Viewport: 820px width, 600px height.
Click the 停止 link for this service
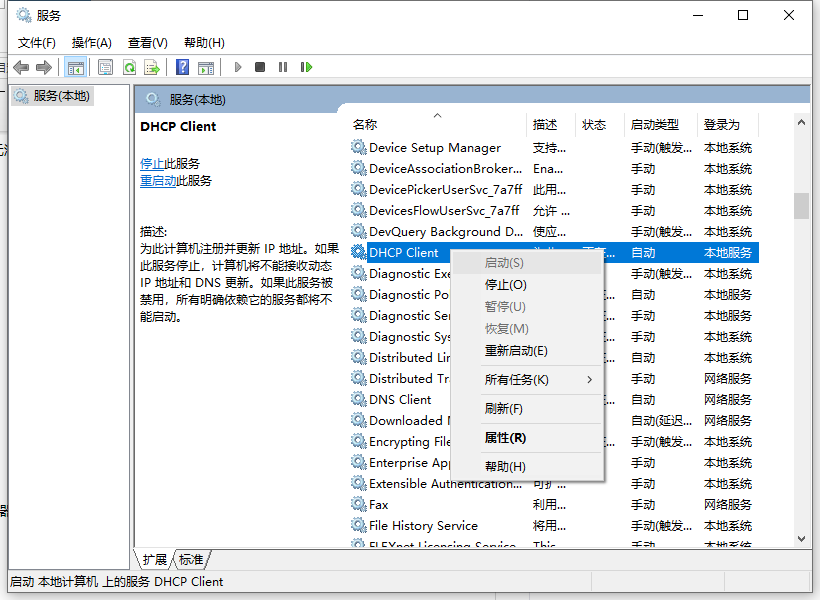(x=152, y=163)
